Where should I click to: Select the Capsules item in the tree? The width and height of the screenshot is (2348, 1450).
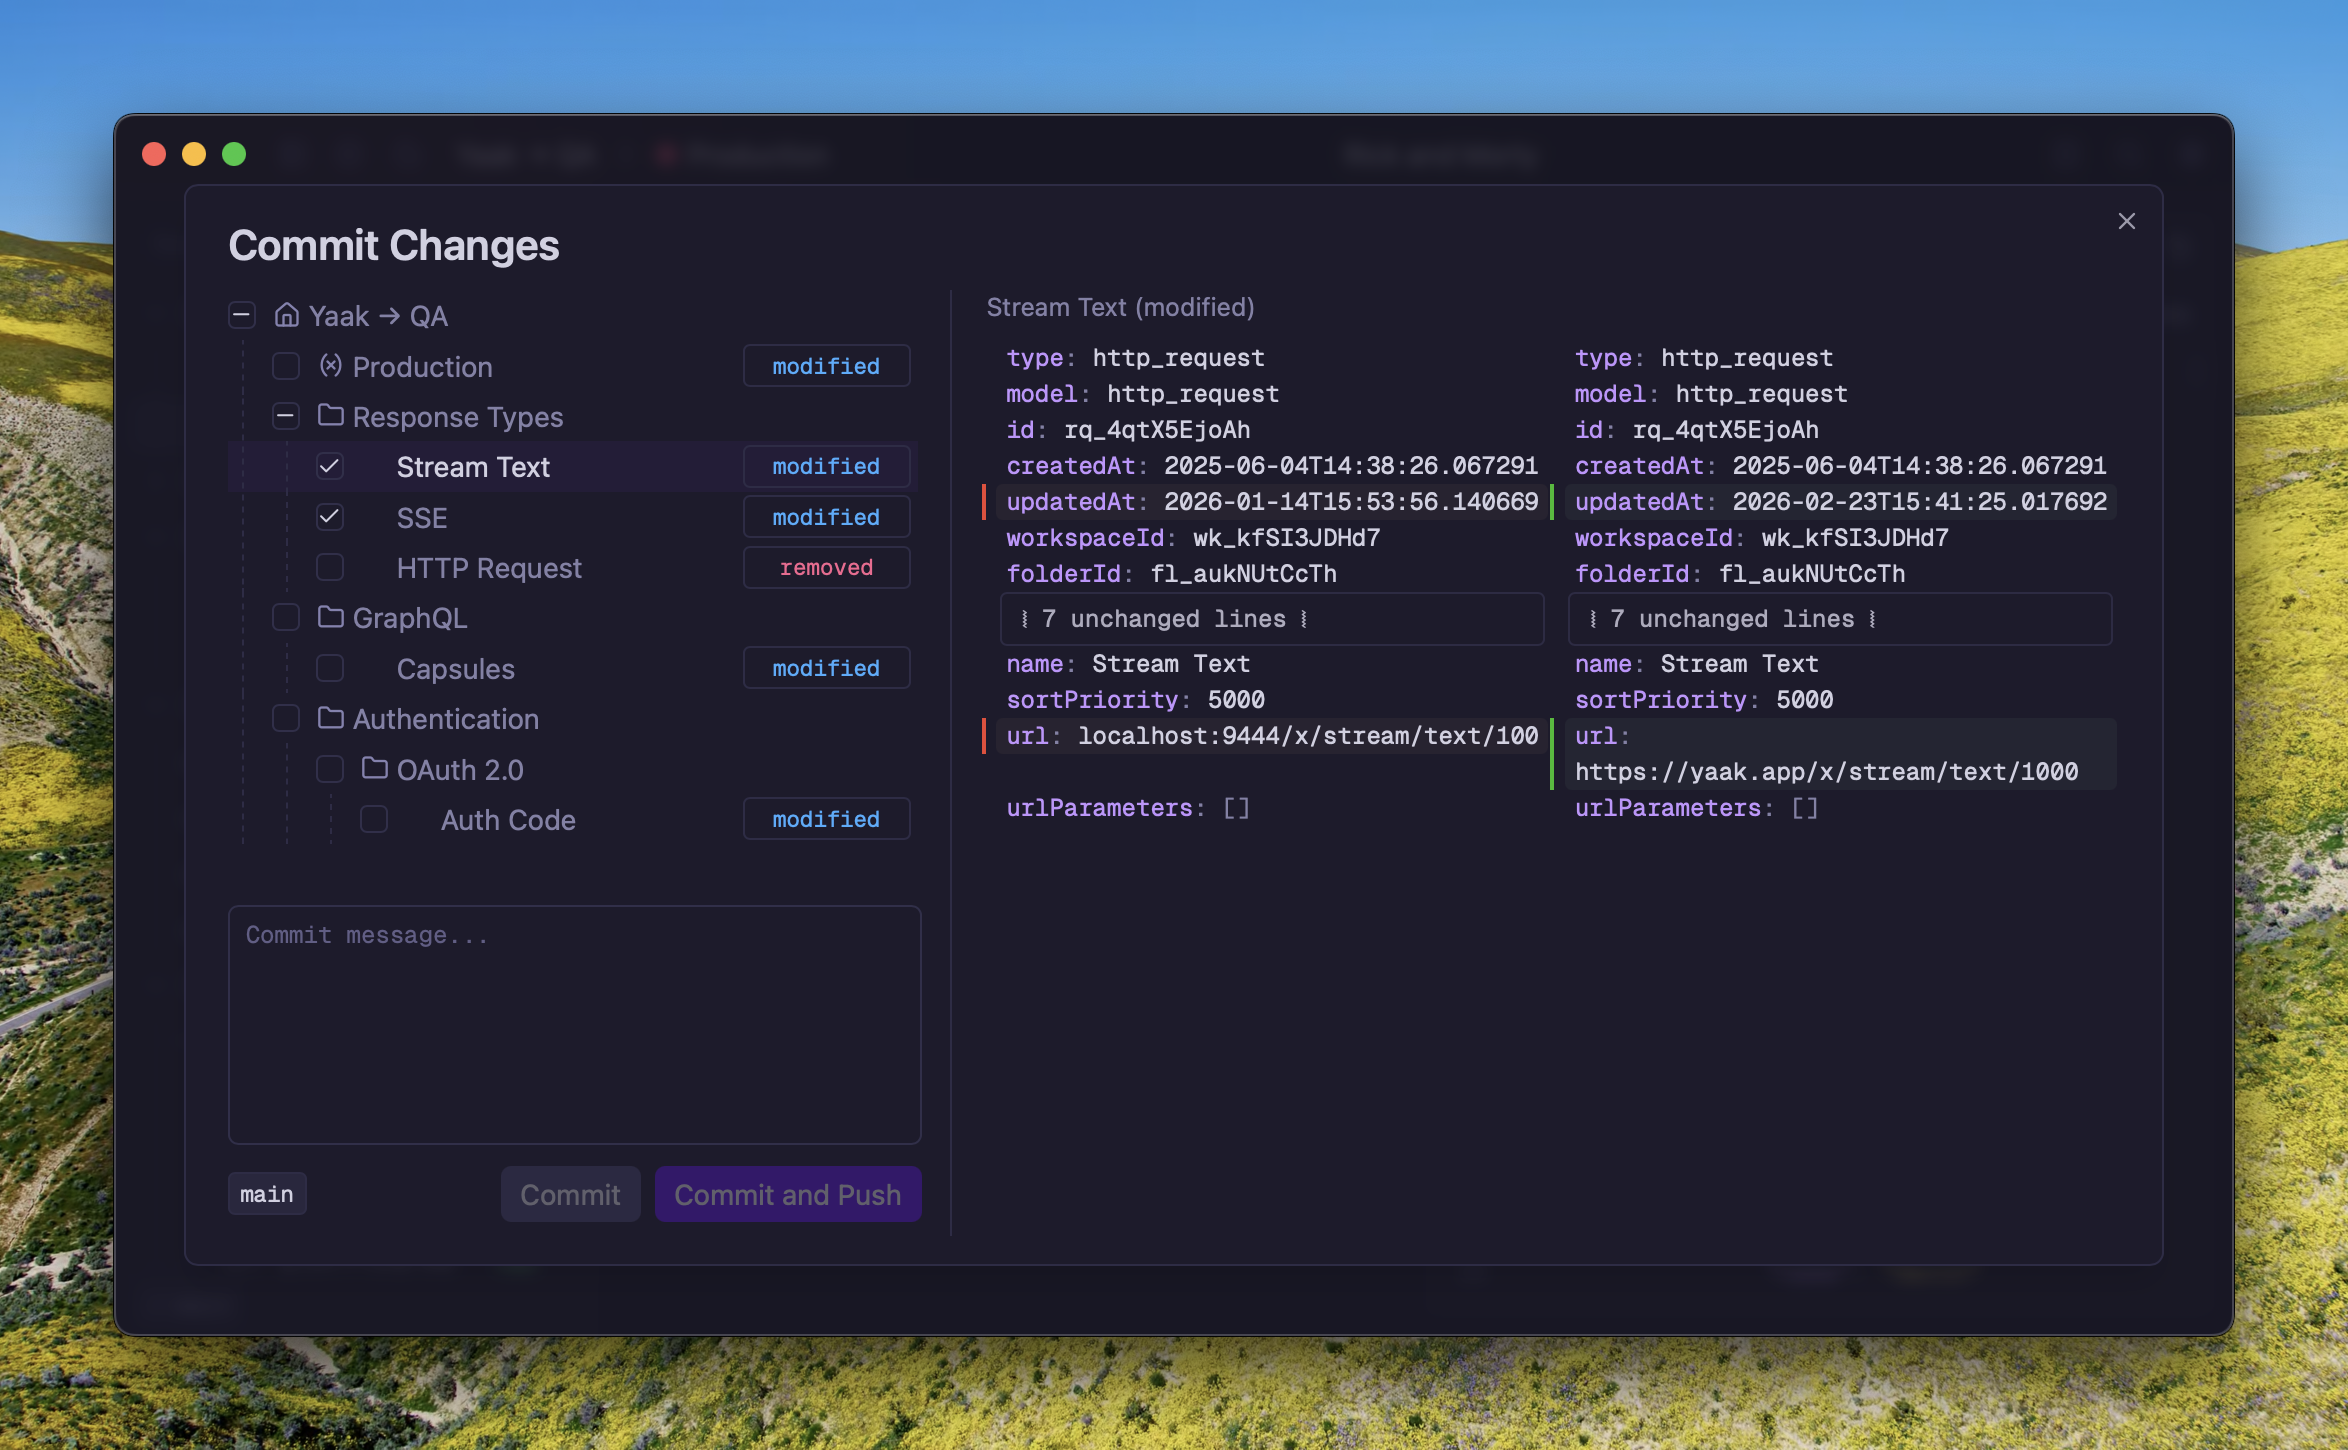coord(455,669)
